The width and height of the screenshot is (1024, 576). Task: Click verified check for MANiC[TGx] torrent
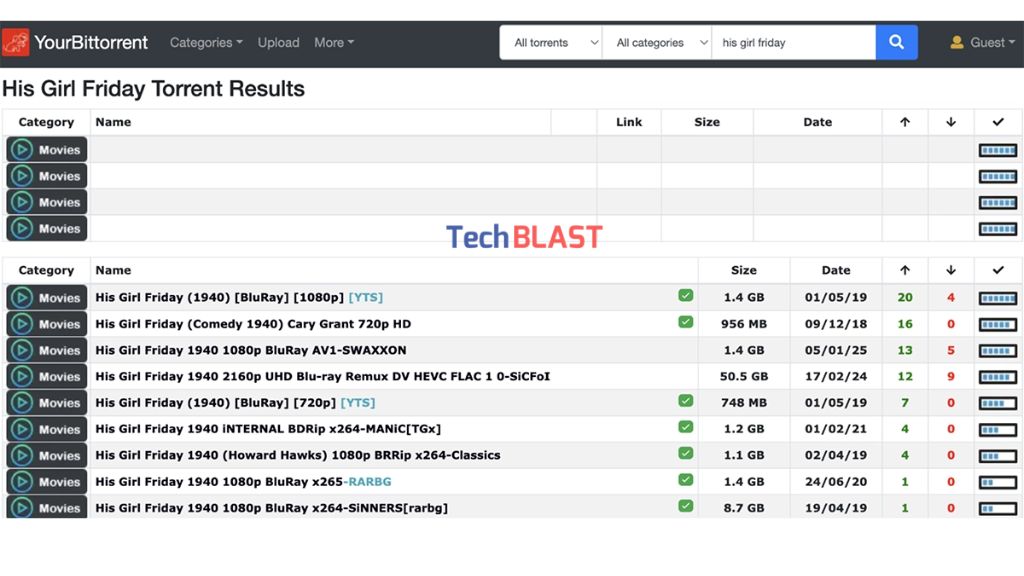[x=685, y=427]
